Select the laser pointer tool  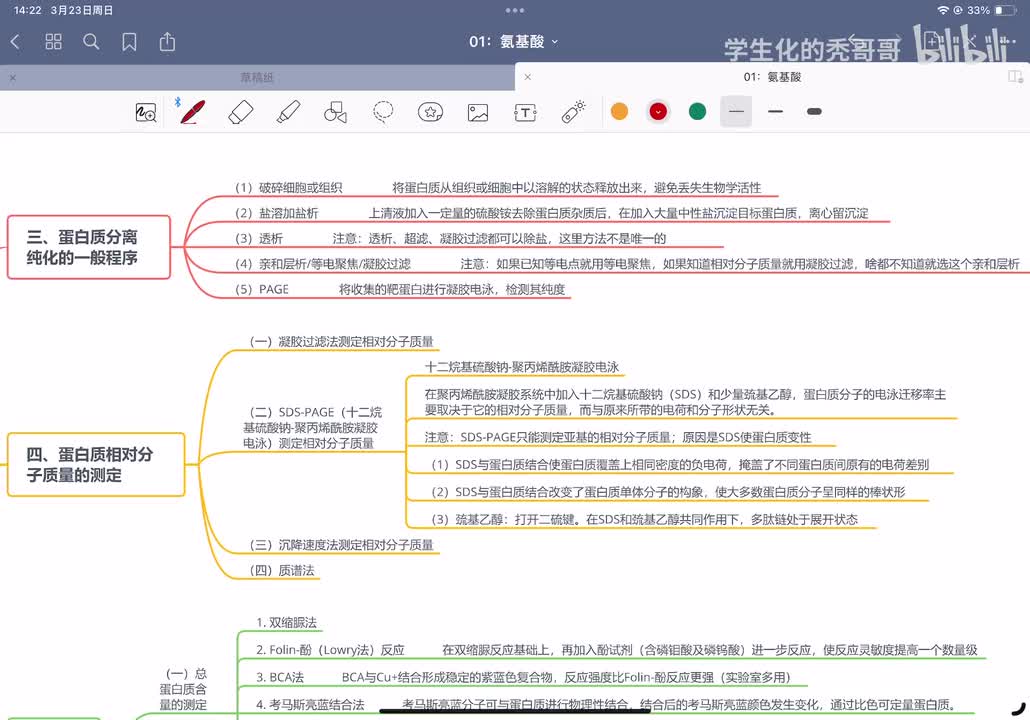[573, 112]
